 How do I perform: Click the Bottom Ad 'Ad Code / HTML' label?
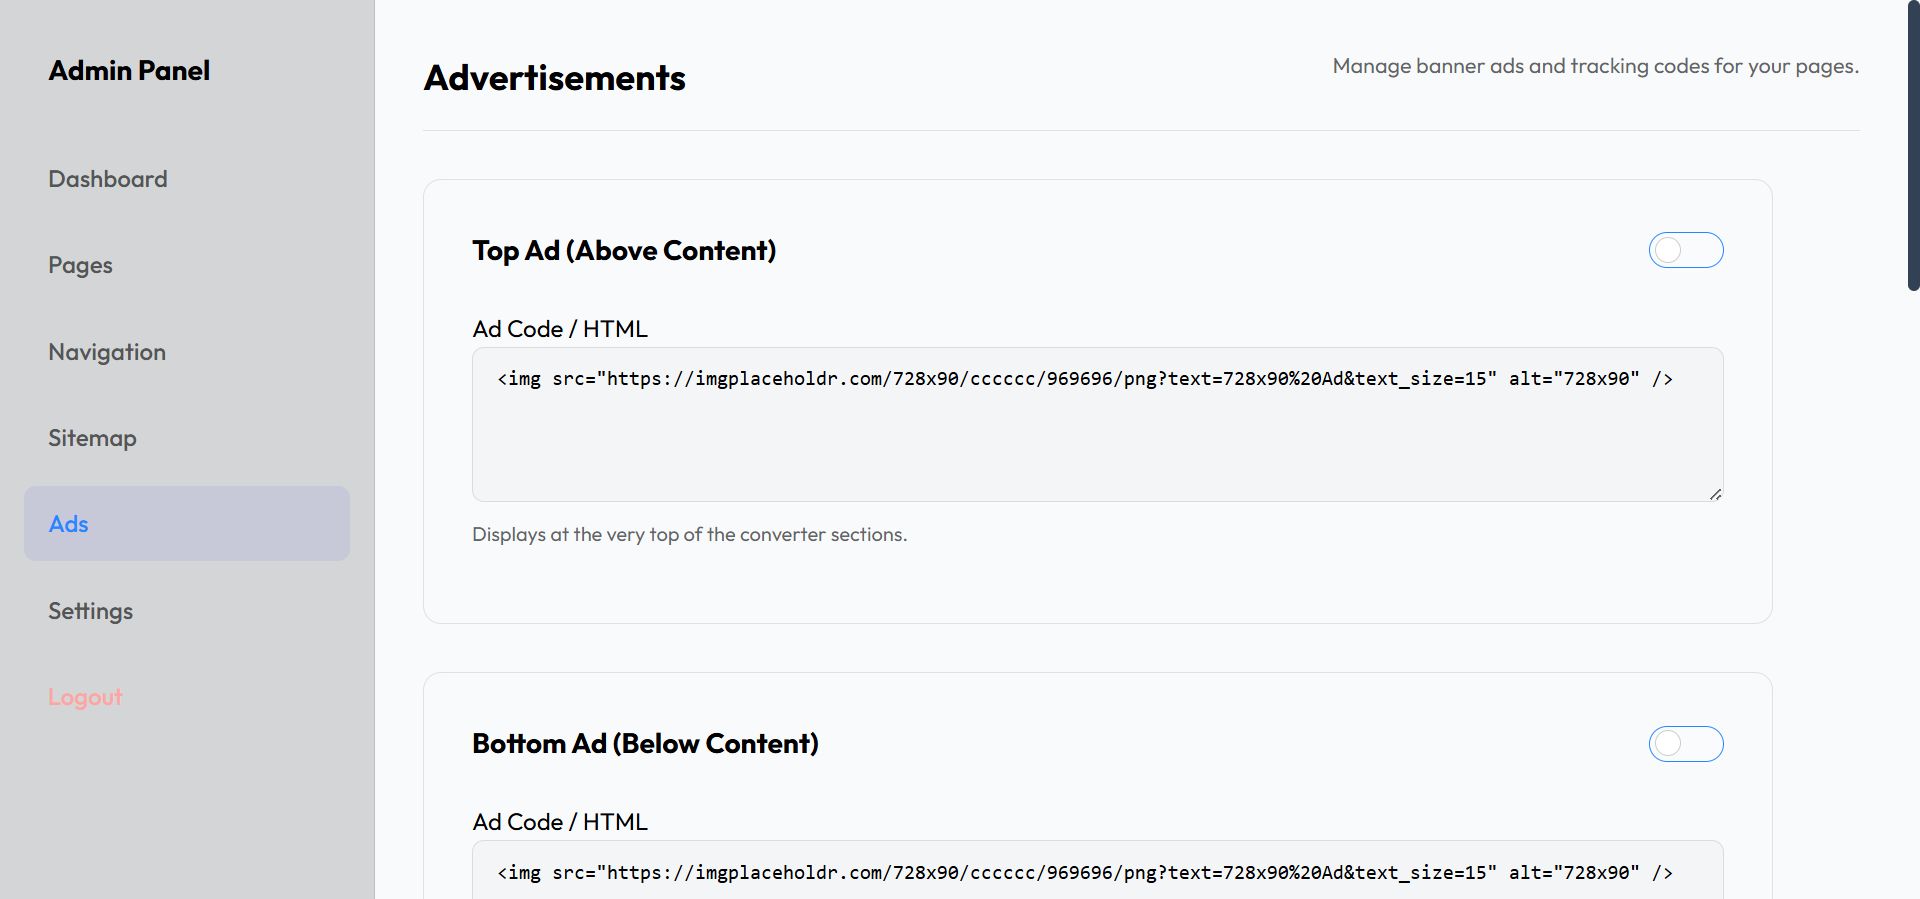559,822
